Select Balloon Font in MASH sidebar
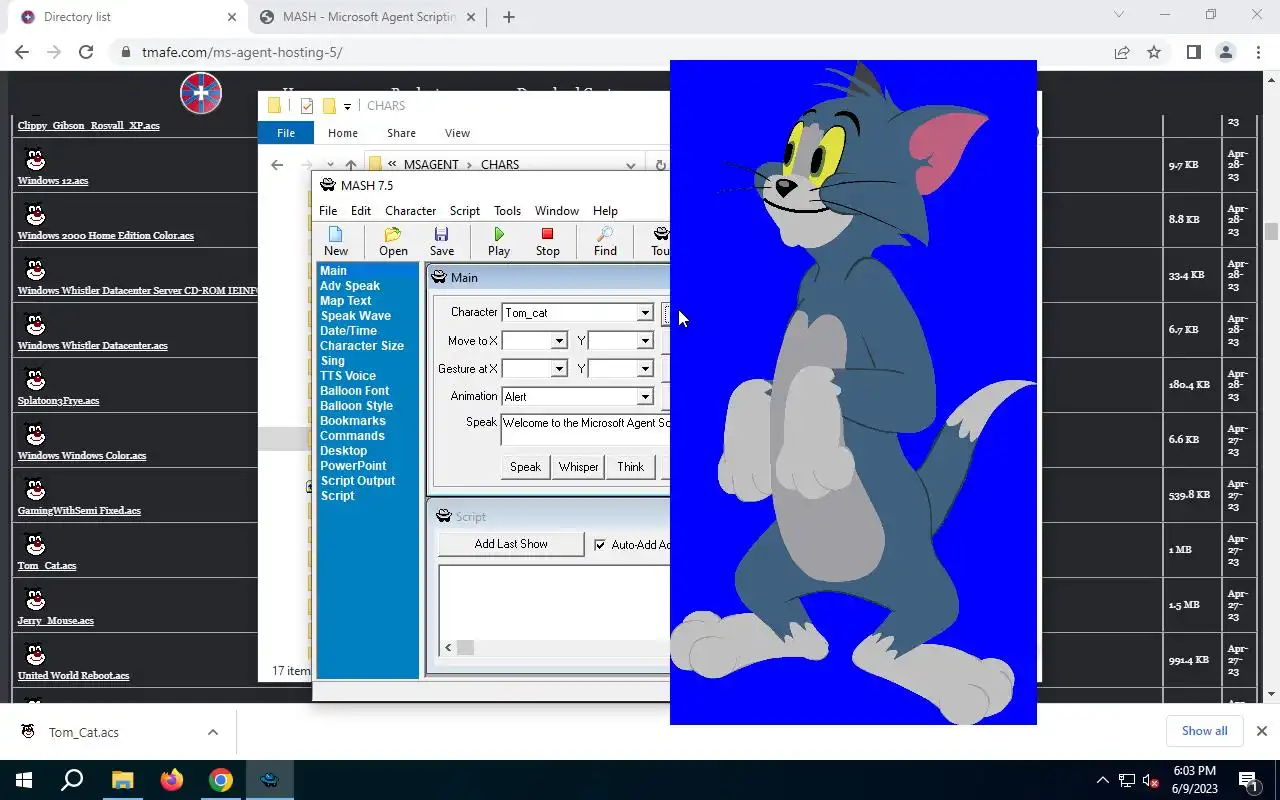The height and width of the screenshot is (800, 1280). (354, 391)
